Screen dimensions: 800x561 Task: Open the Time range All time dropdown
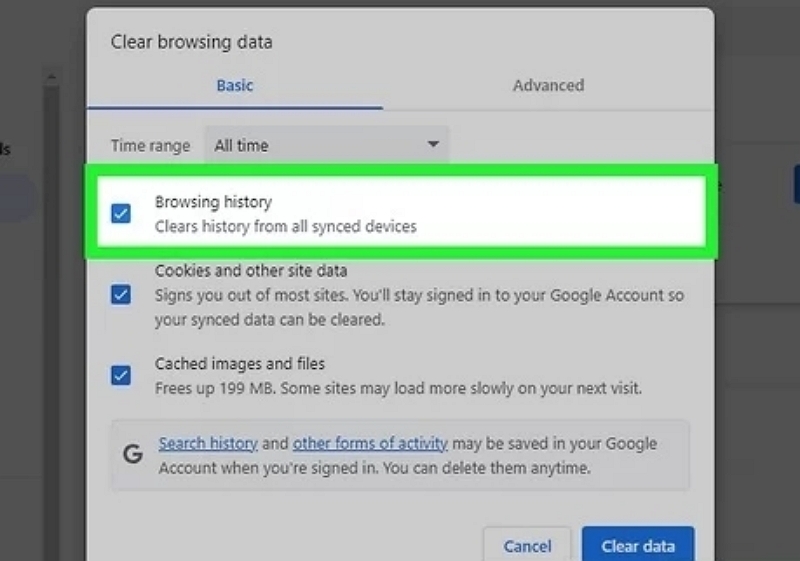(327, 145)
